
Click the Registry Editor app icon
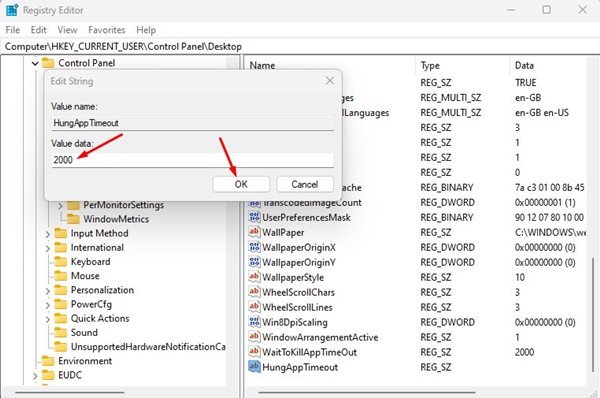click(11, 10)
